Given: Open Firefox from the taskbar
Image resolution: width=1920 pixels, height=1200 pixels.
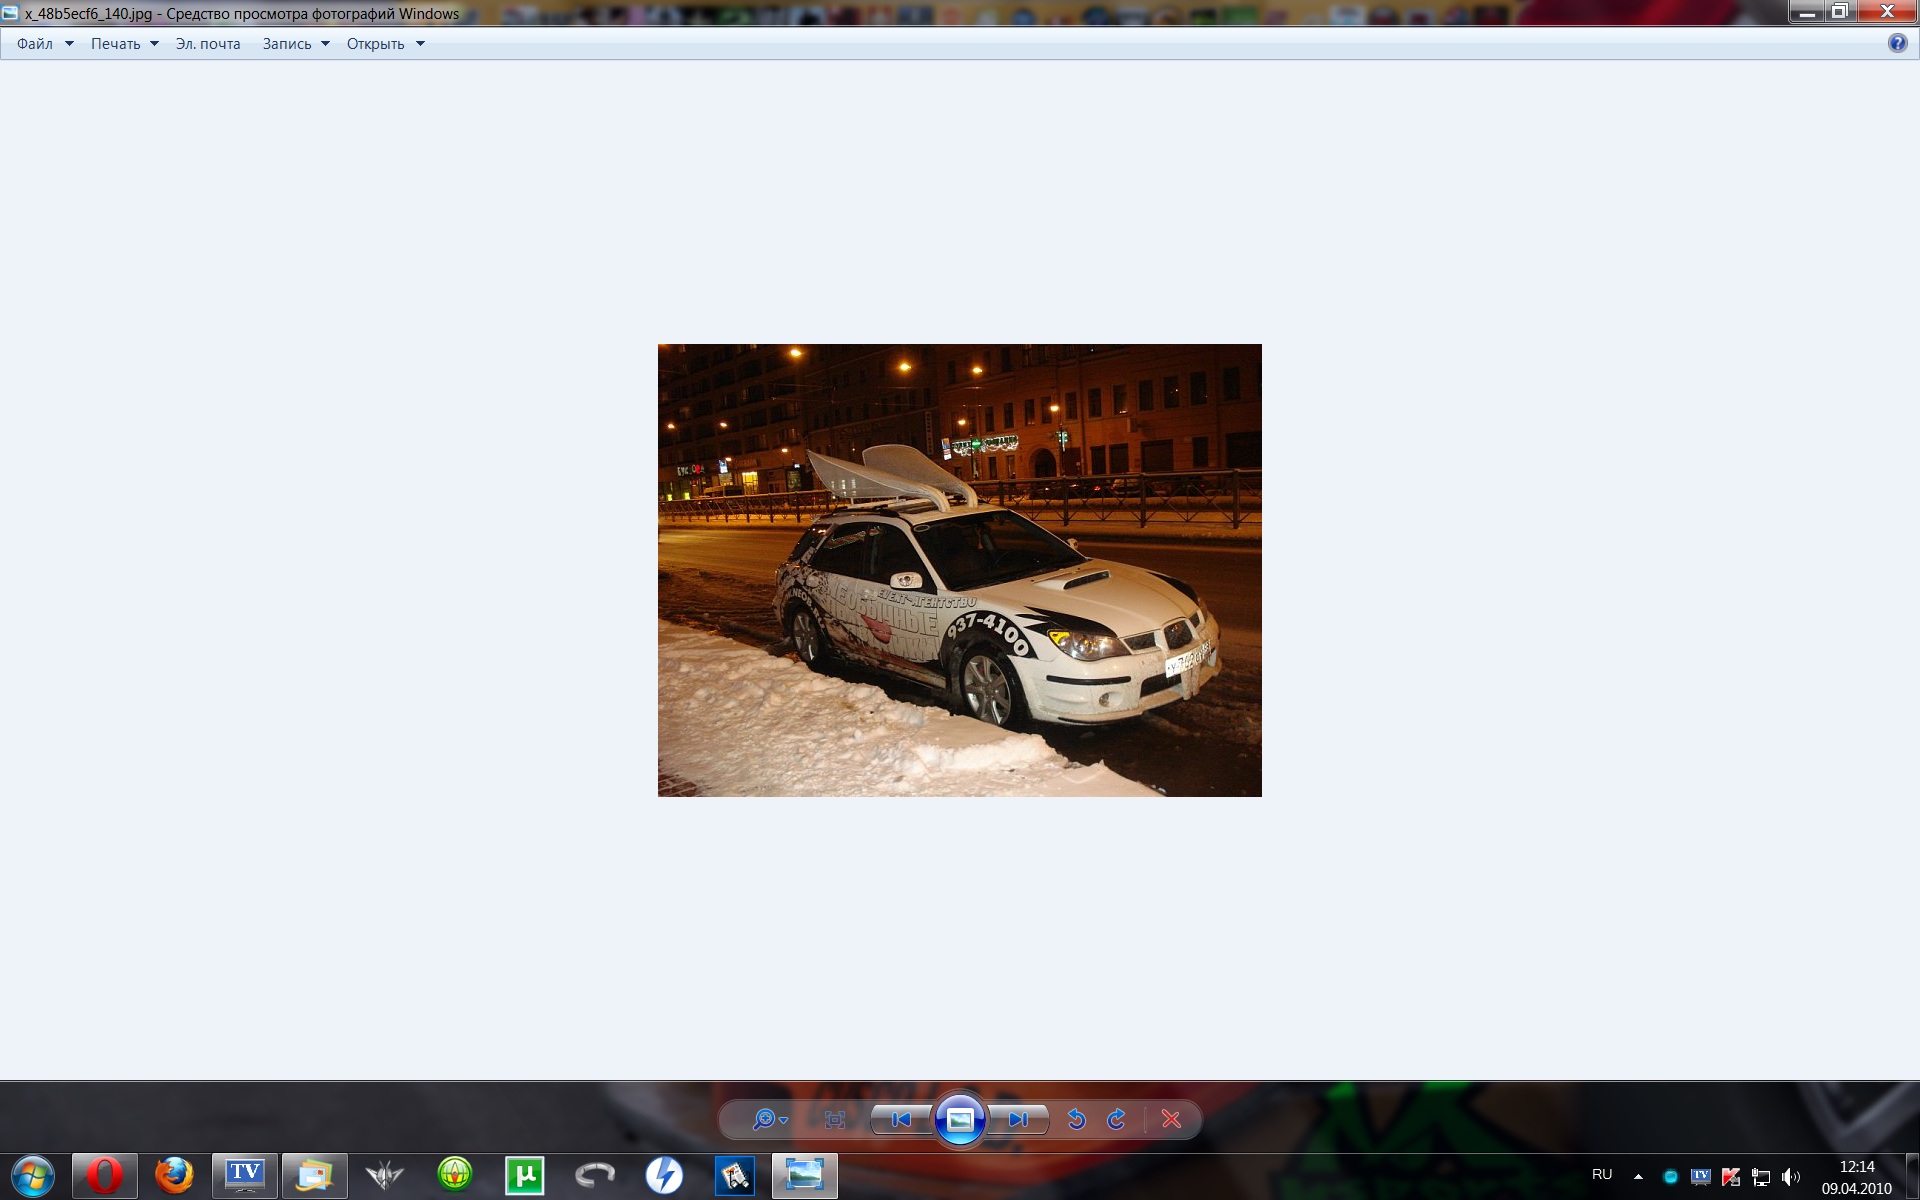Looking at the screenshot, I should (174, 1175).
